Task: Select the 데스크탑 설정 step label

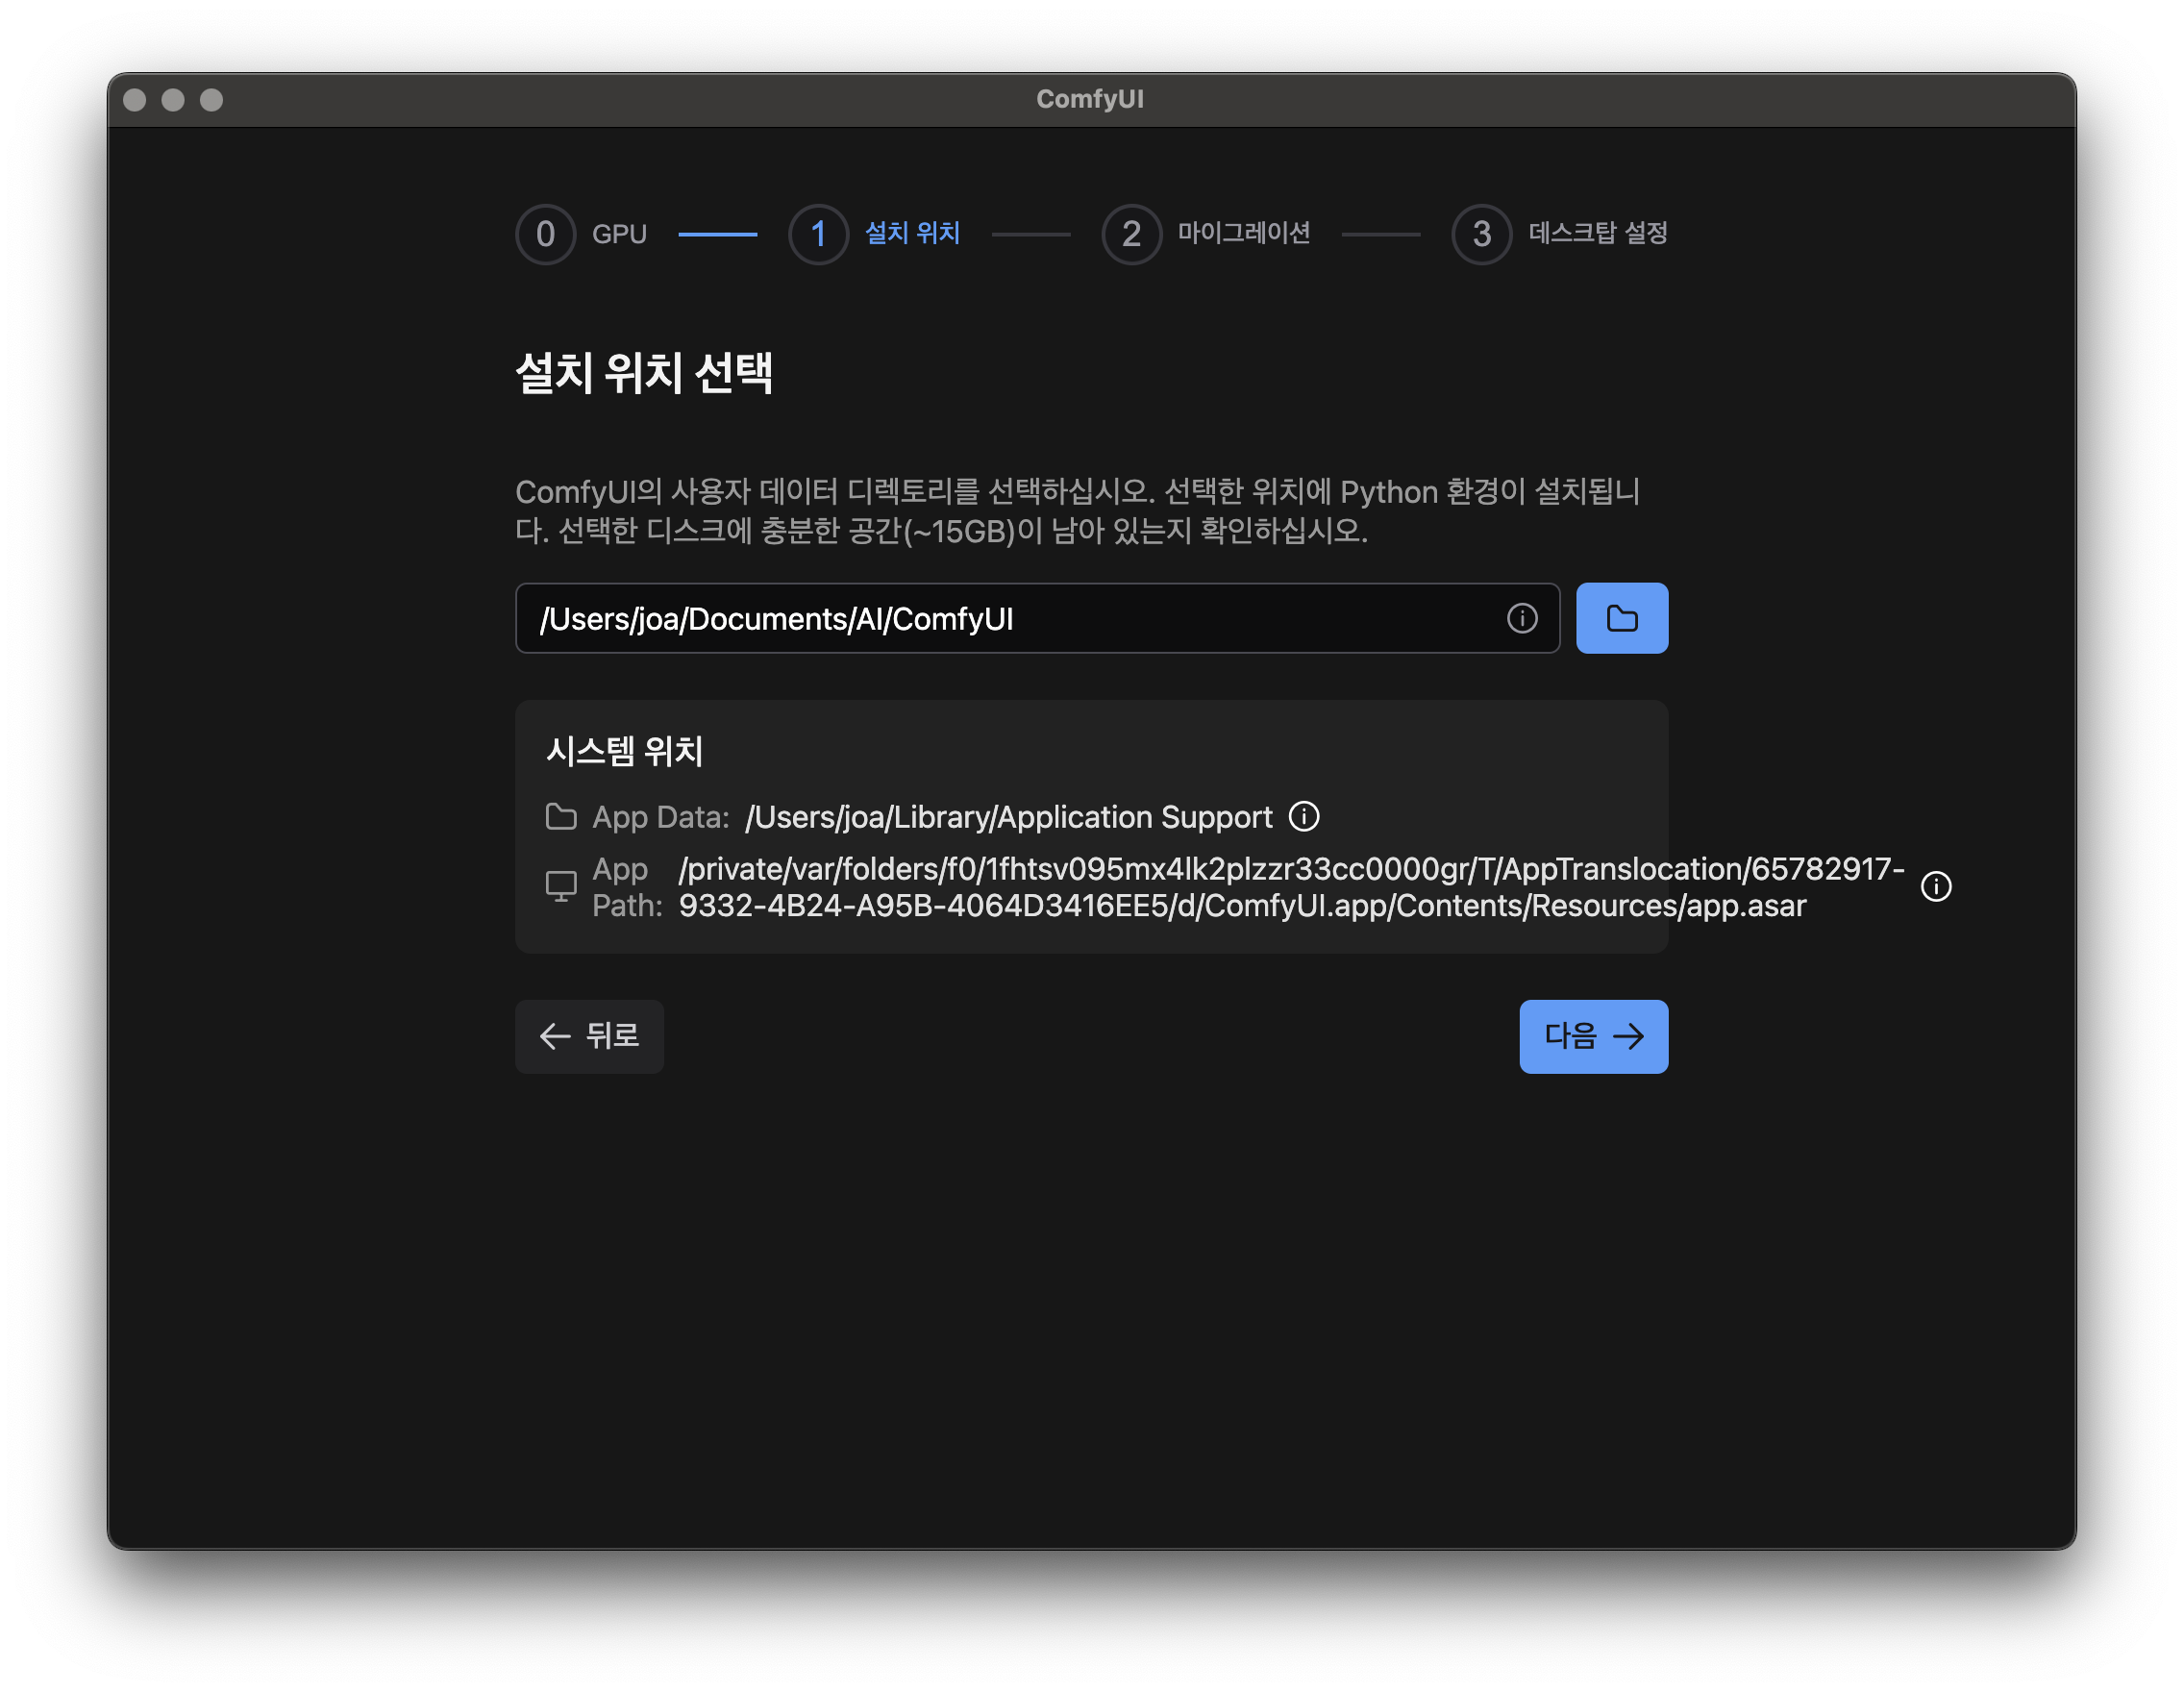Action: point(1597,233)
